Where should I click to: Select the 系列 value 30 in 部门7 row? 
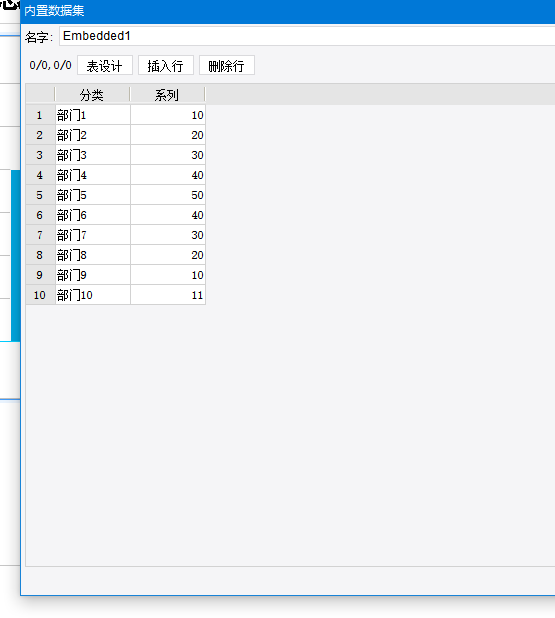[168, 235]
